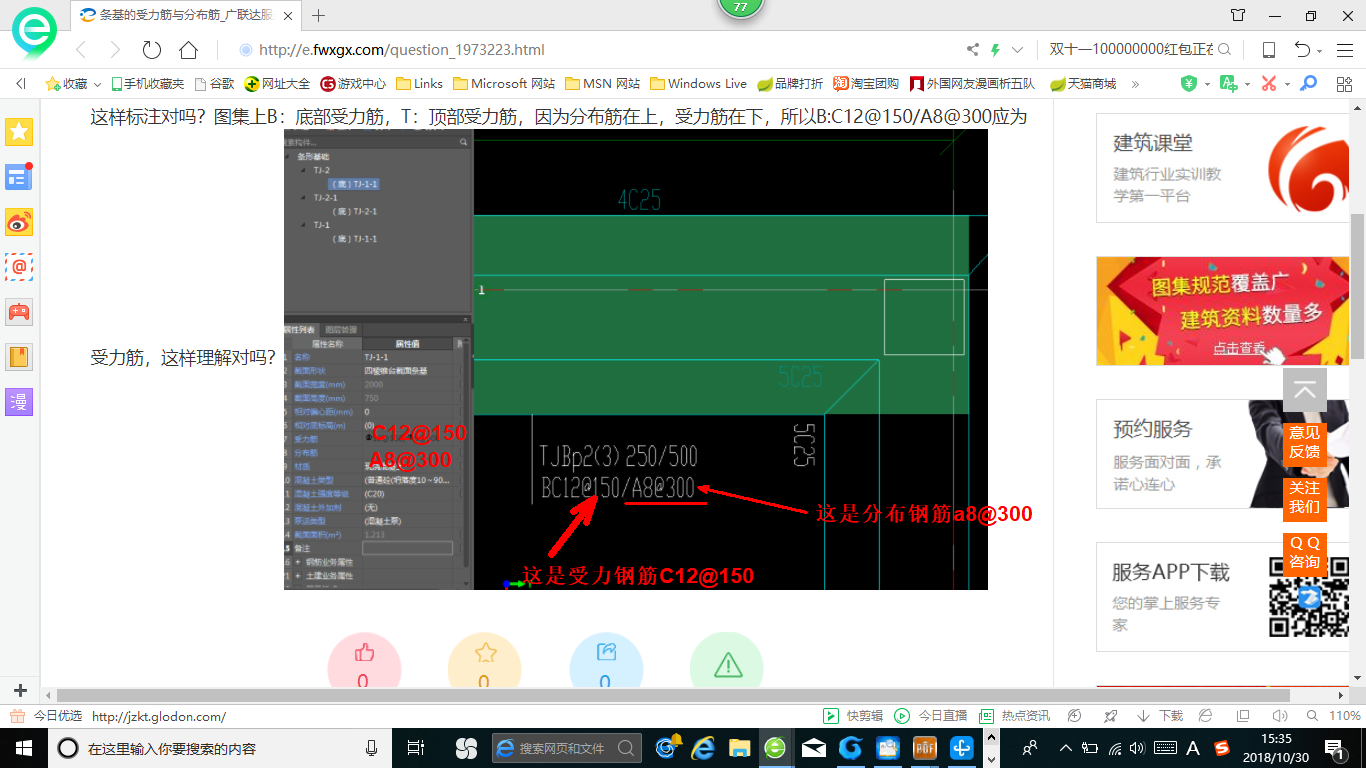Open the dropdown arrow beside the translate icon

pos(1246,85)
